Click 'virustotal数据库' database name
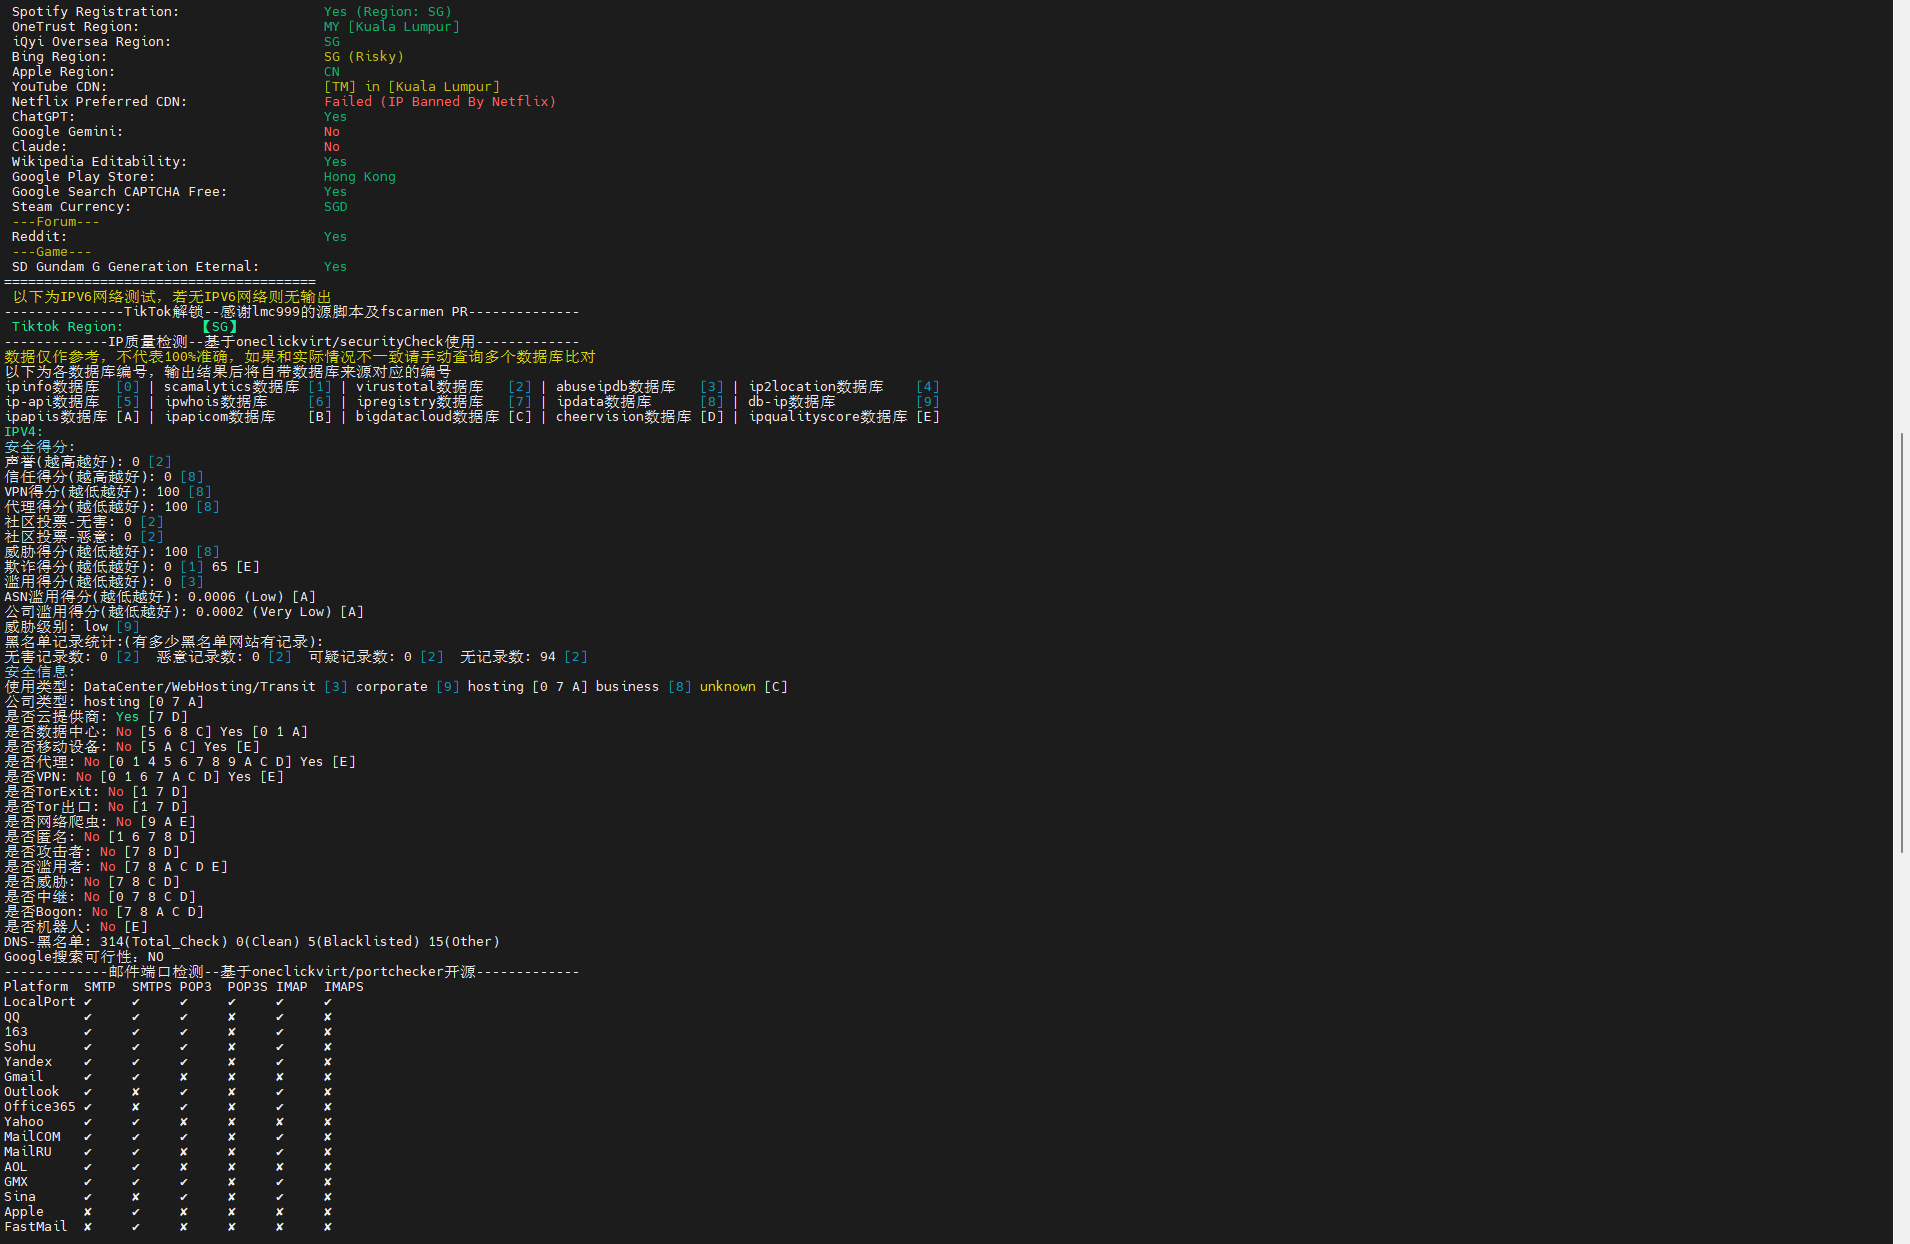The width and height of the screenshot is (1910, 1244). [420, 387]
